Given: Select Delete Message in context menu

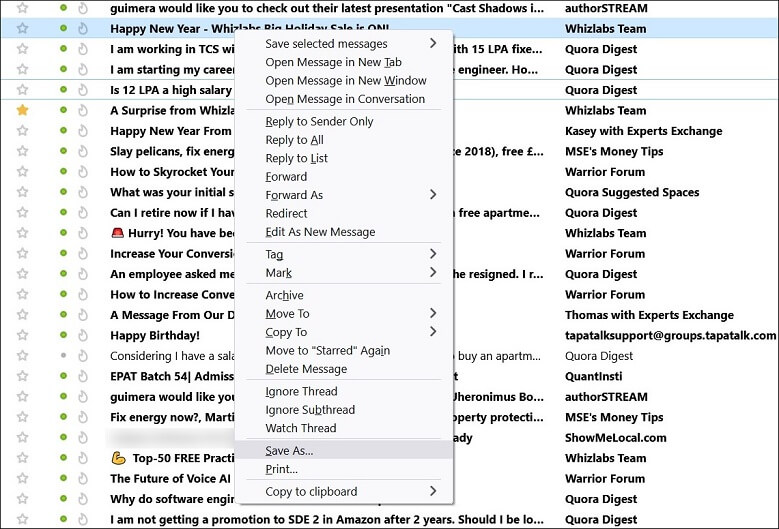Looking at the screenshot, I should pyautogui.click(x=344, y=369).
